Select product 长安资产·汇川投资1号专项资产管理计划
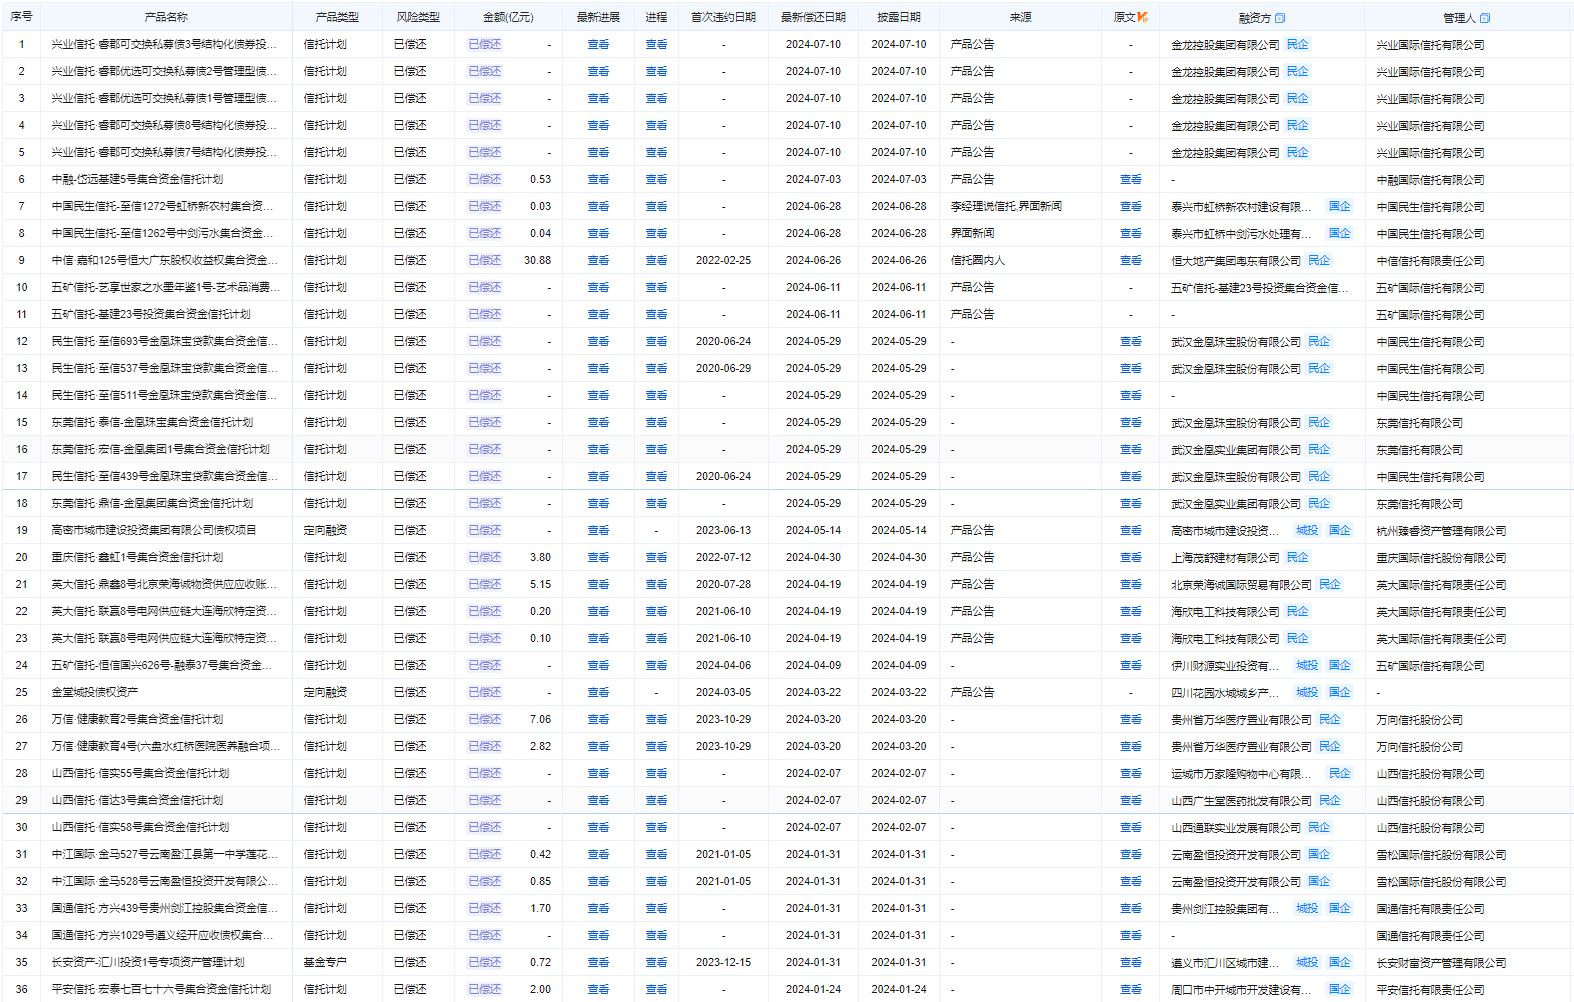Viewport: 1574px width, 1002px height. click(x=148, y=963)
